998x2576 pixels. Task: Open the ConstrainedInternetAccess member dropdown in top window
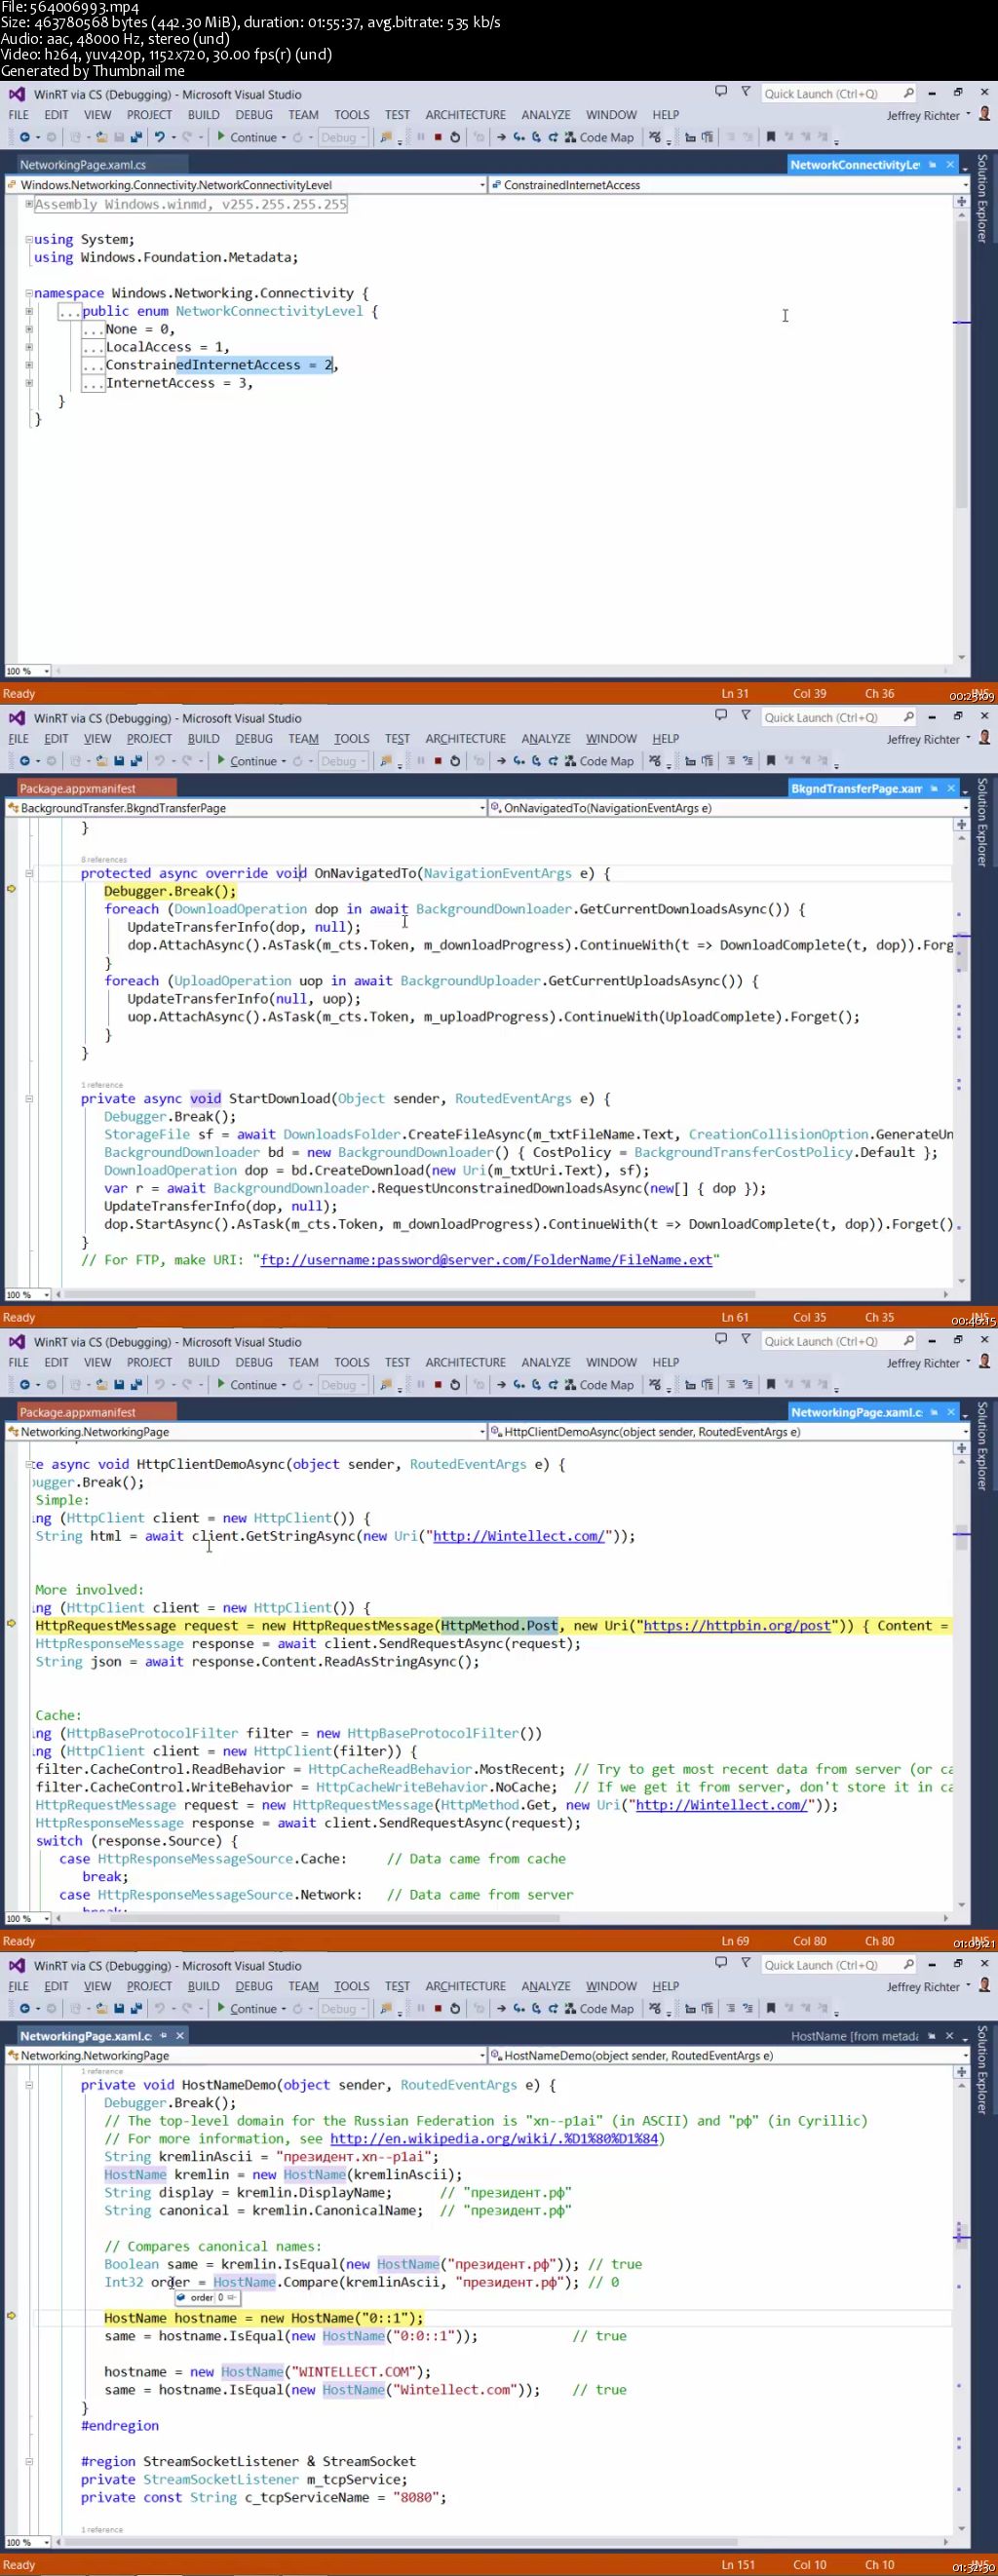[x=729, y=185]
